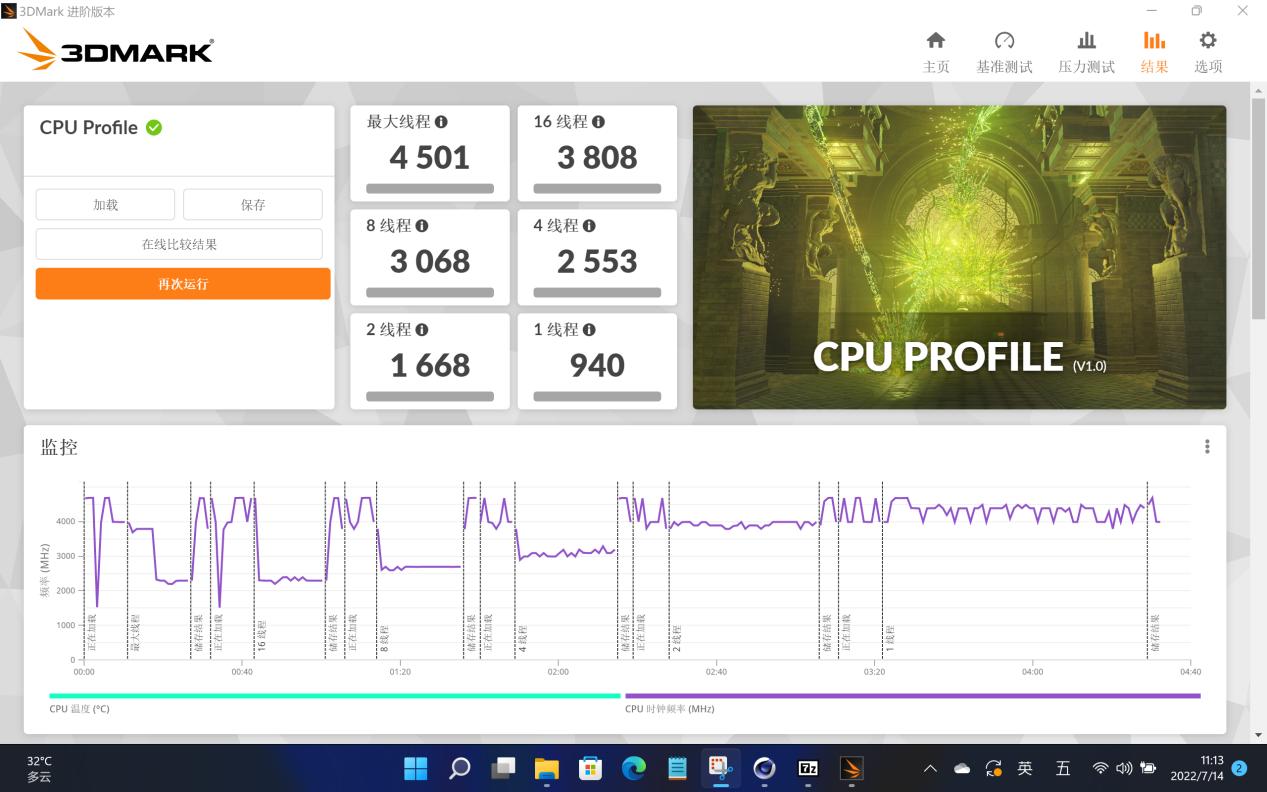Open the 选项 options tab

(1208, 52)
